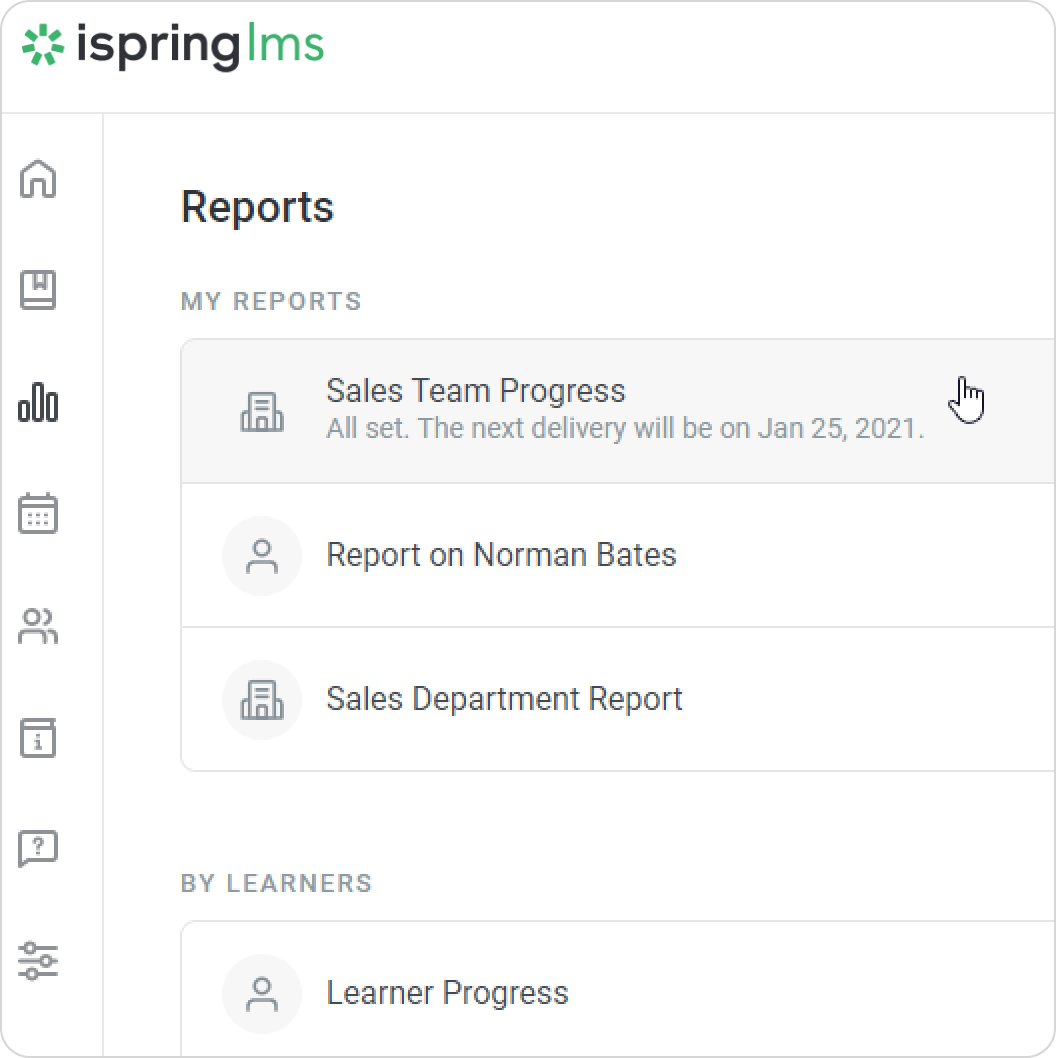1056x1058 pixels.
Task: Open the Report on Norman Bates
Action: click(501, 555)
